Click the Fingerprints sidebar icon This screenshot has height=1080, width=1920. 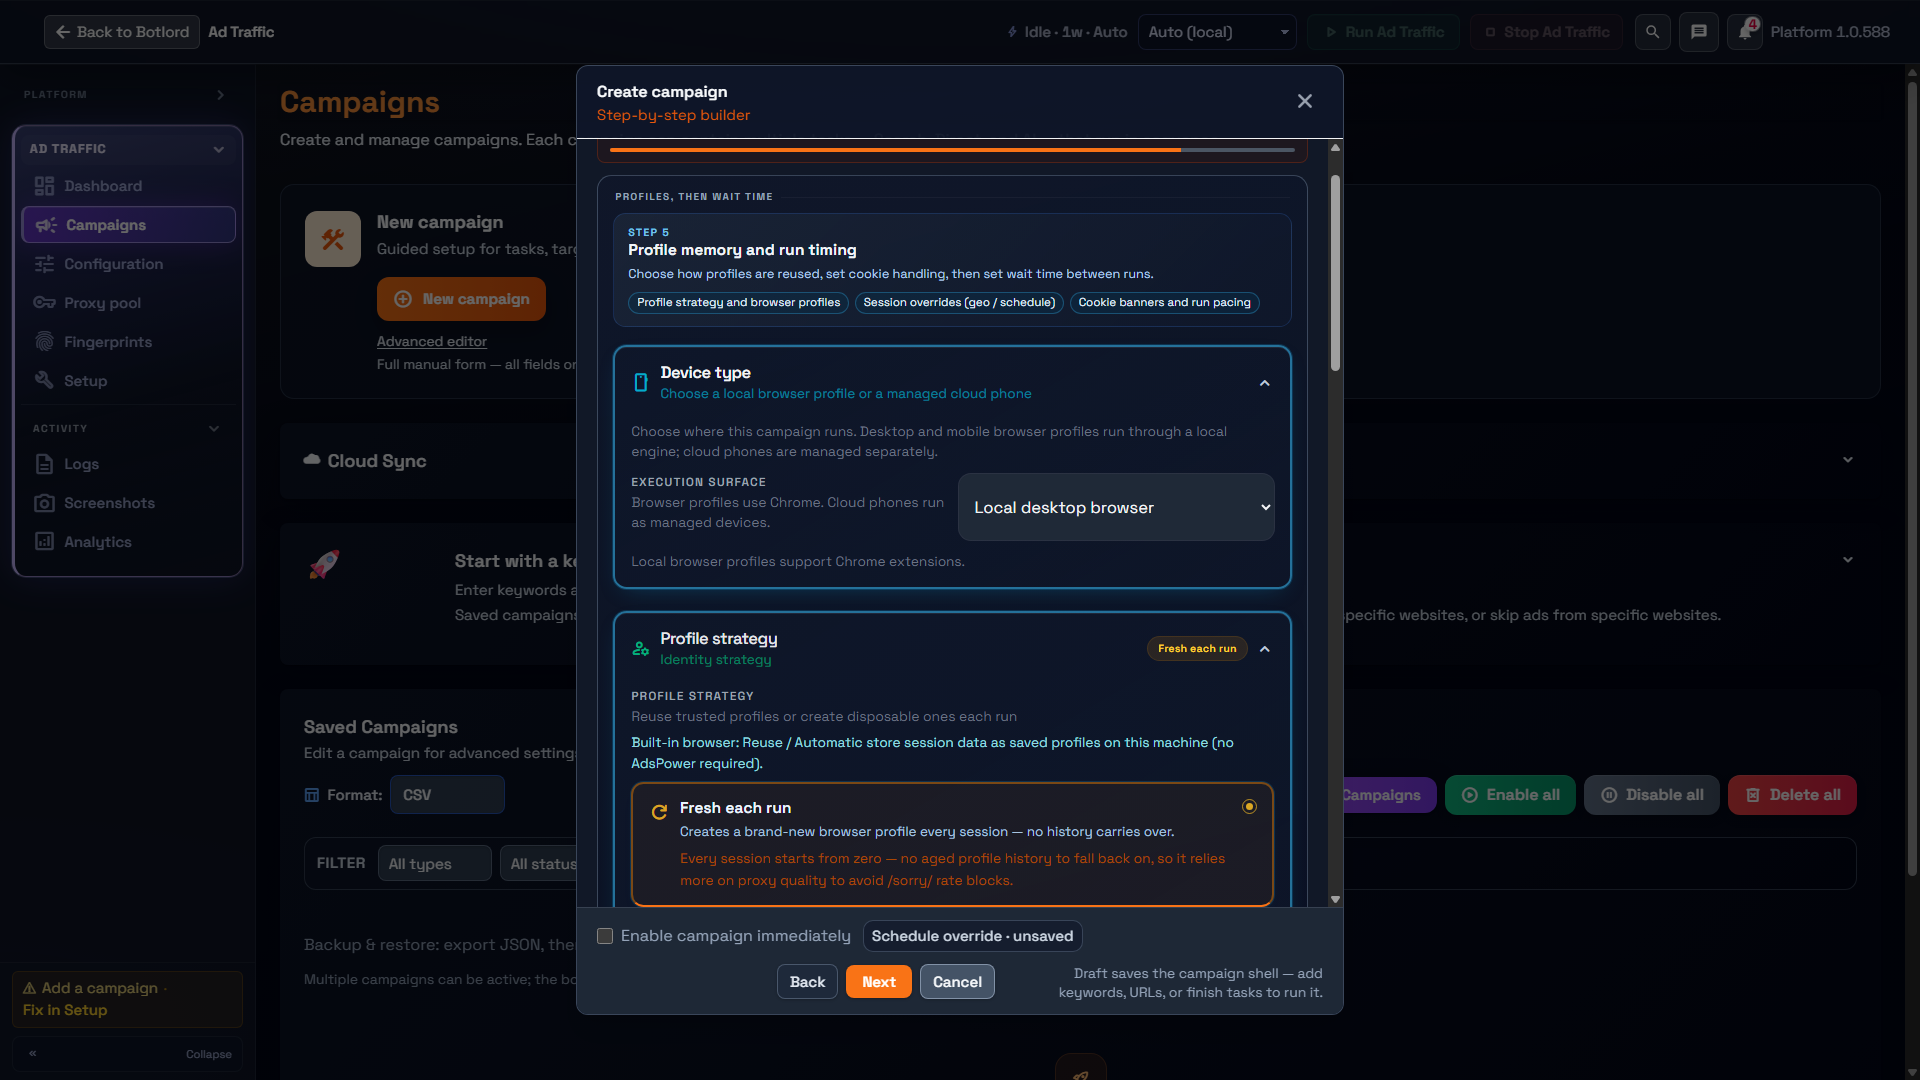point(44,342)
